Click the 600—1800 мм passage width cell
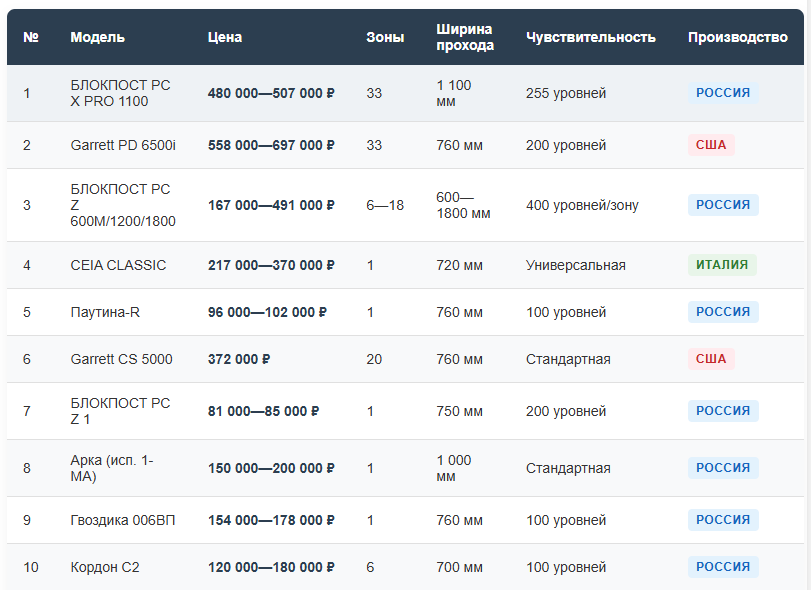 (463, 205)
